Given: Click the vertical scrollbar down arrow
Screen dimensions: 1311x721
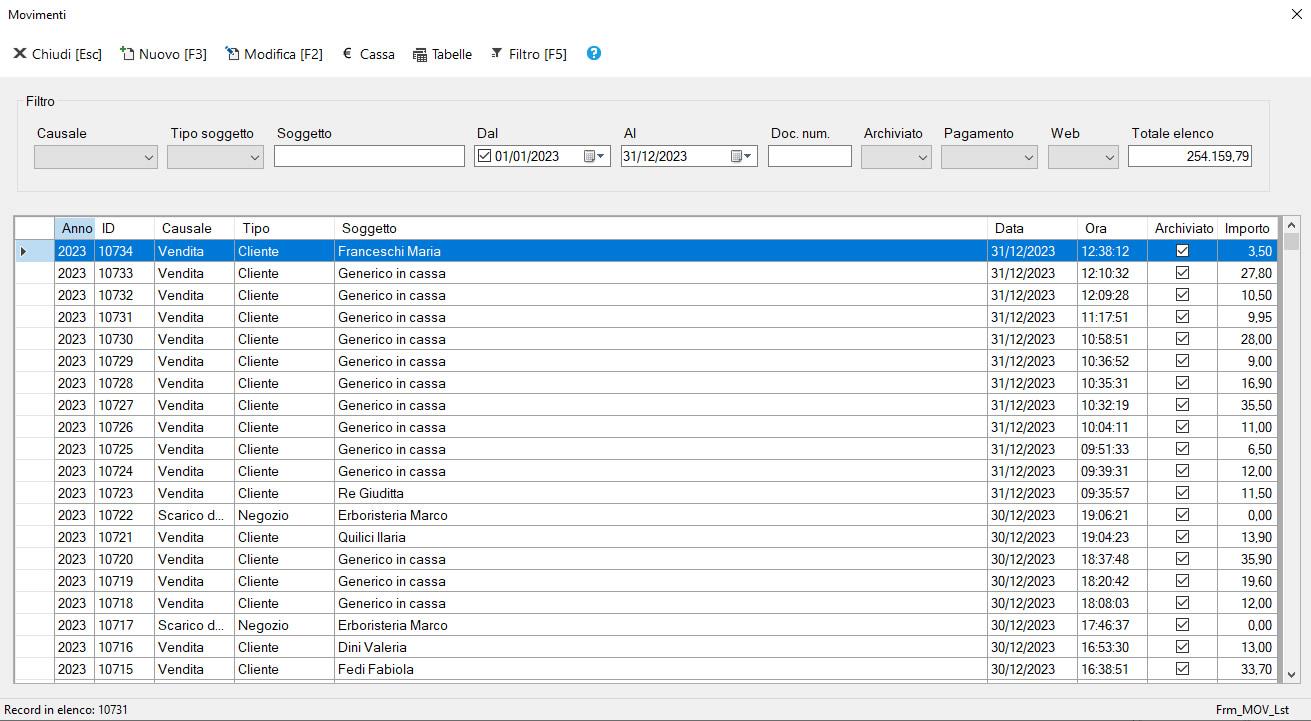Looking at the screenshot, I should (x=1291, y=675).
